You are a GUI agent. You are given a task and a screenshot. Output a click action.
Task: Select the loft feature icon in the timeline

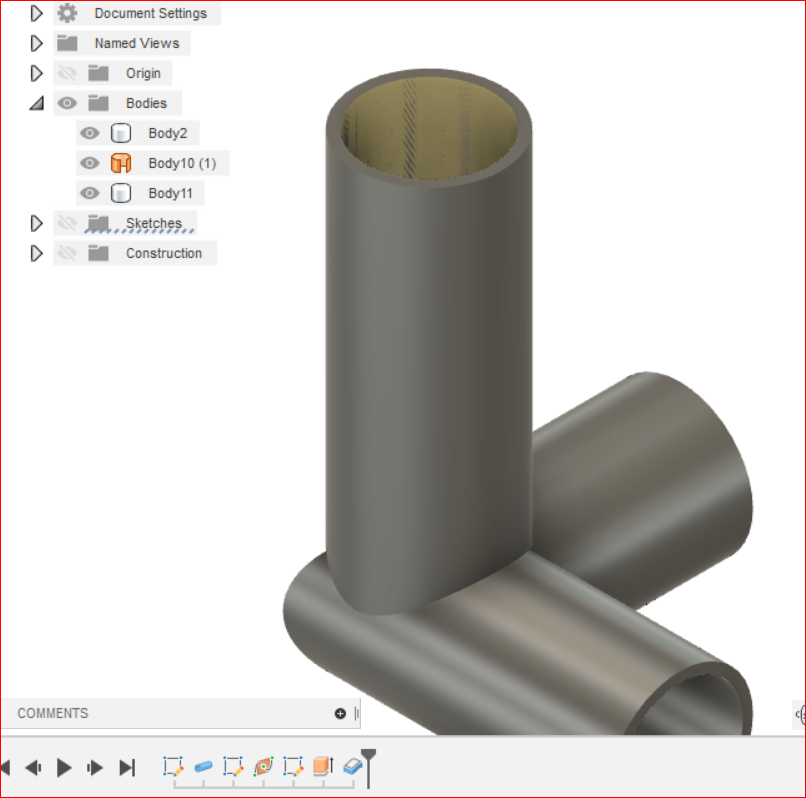[264, 767]
